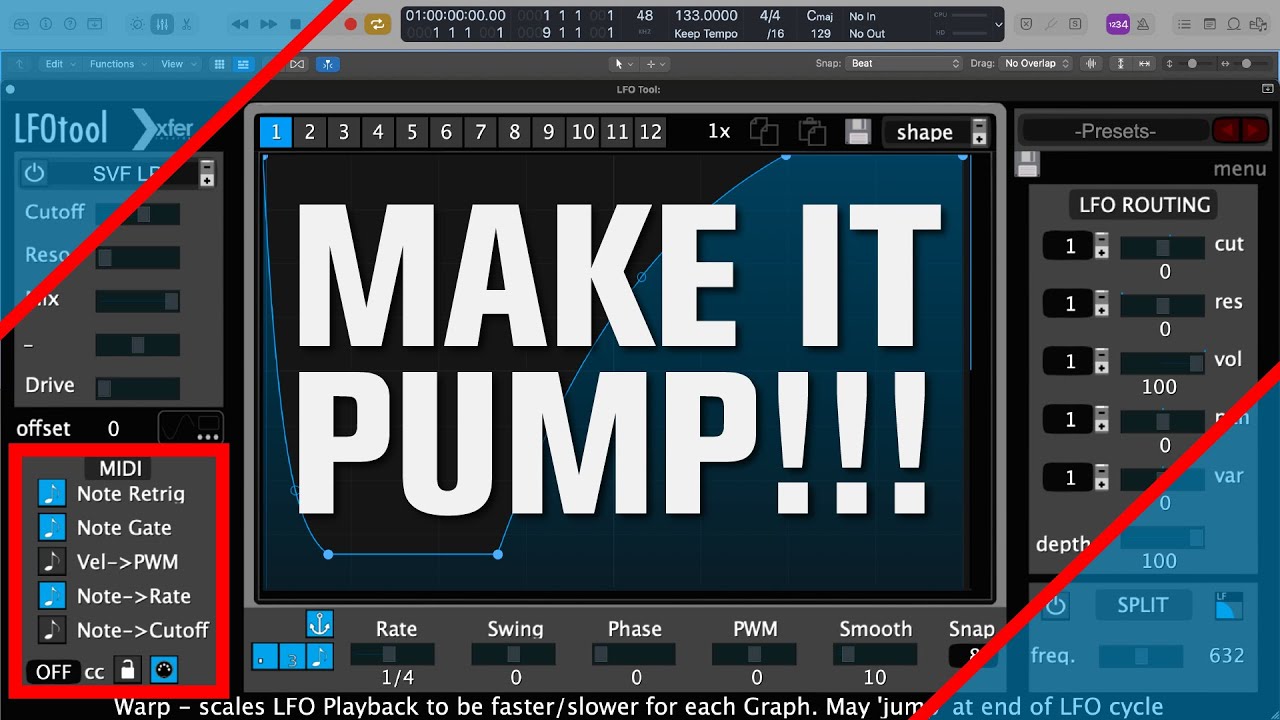The height and width of the screenshot is (720, 1280).
Task: Toggle the triplet rate button
Action: (x=292, y=657)
